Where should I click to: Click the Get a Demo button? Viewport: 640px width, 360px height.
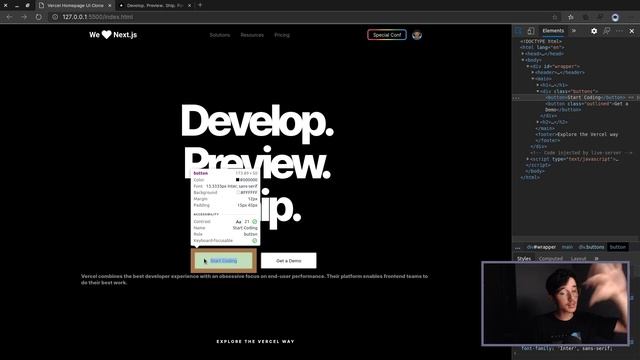click(289, 260)
